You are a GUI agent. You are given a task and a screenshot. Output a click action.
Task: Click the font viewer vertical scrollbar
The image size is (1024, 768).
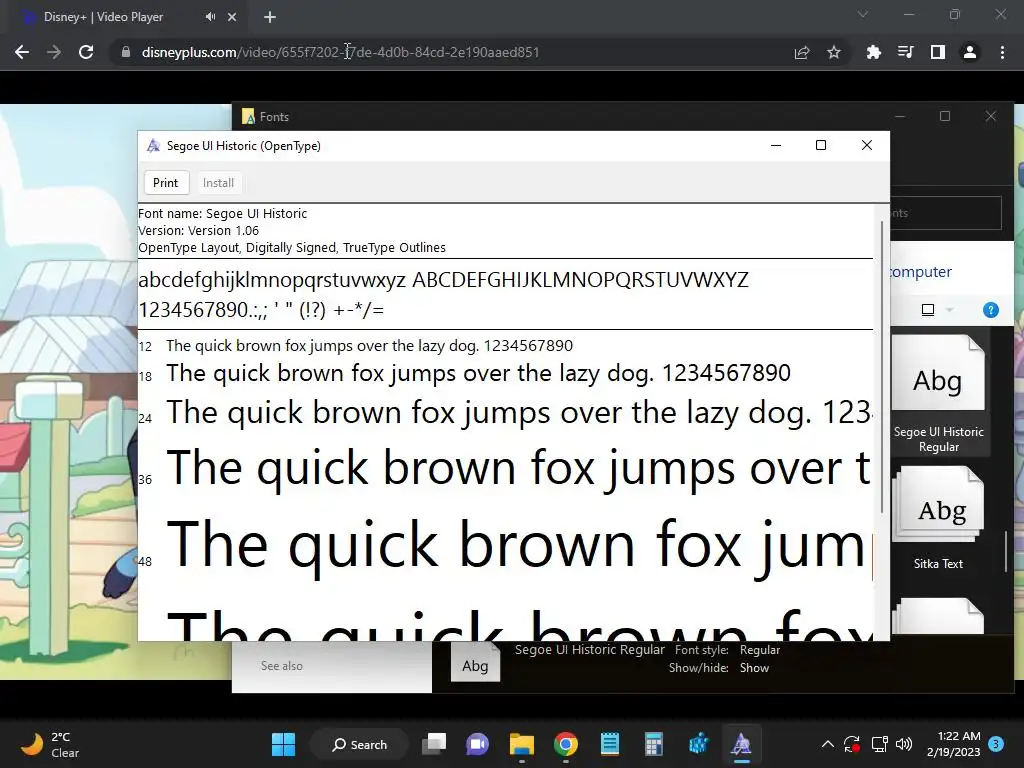882,366
